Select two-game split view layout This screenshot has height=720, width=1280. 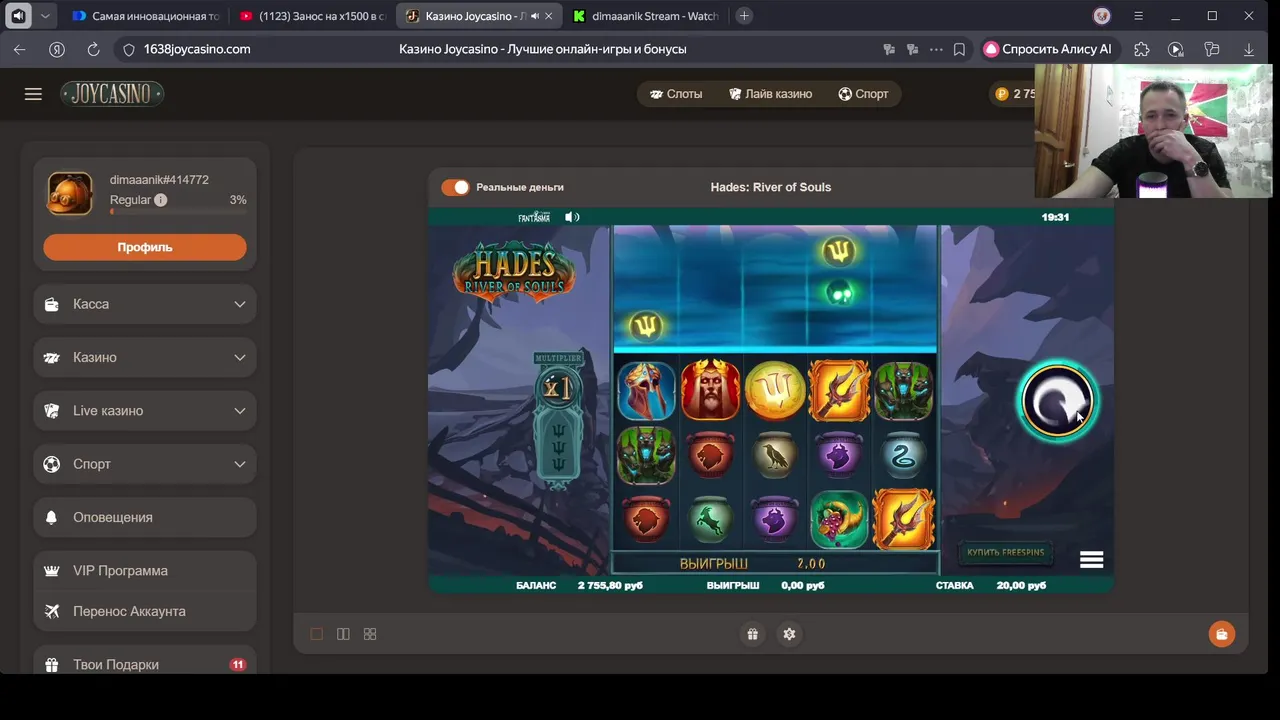pyautogui.click(x=343, y=634)
